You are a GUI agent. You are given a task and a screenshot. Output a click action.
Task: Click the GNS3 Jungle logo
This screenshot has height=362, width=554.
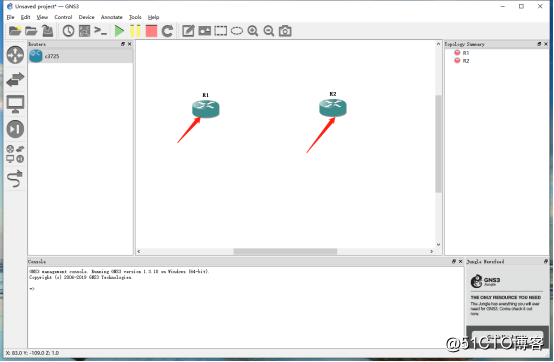coord(485,281)
